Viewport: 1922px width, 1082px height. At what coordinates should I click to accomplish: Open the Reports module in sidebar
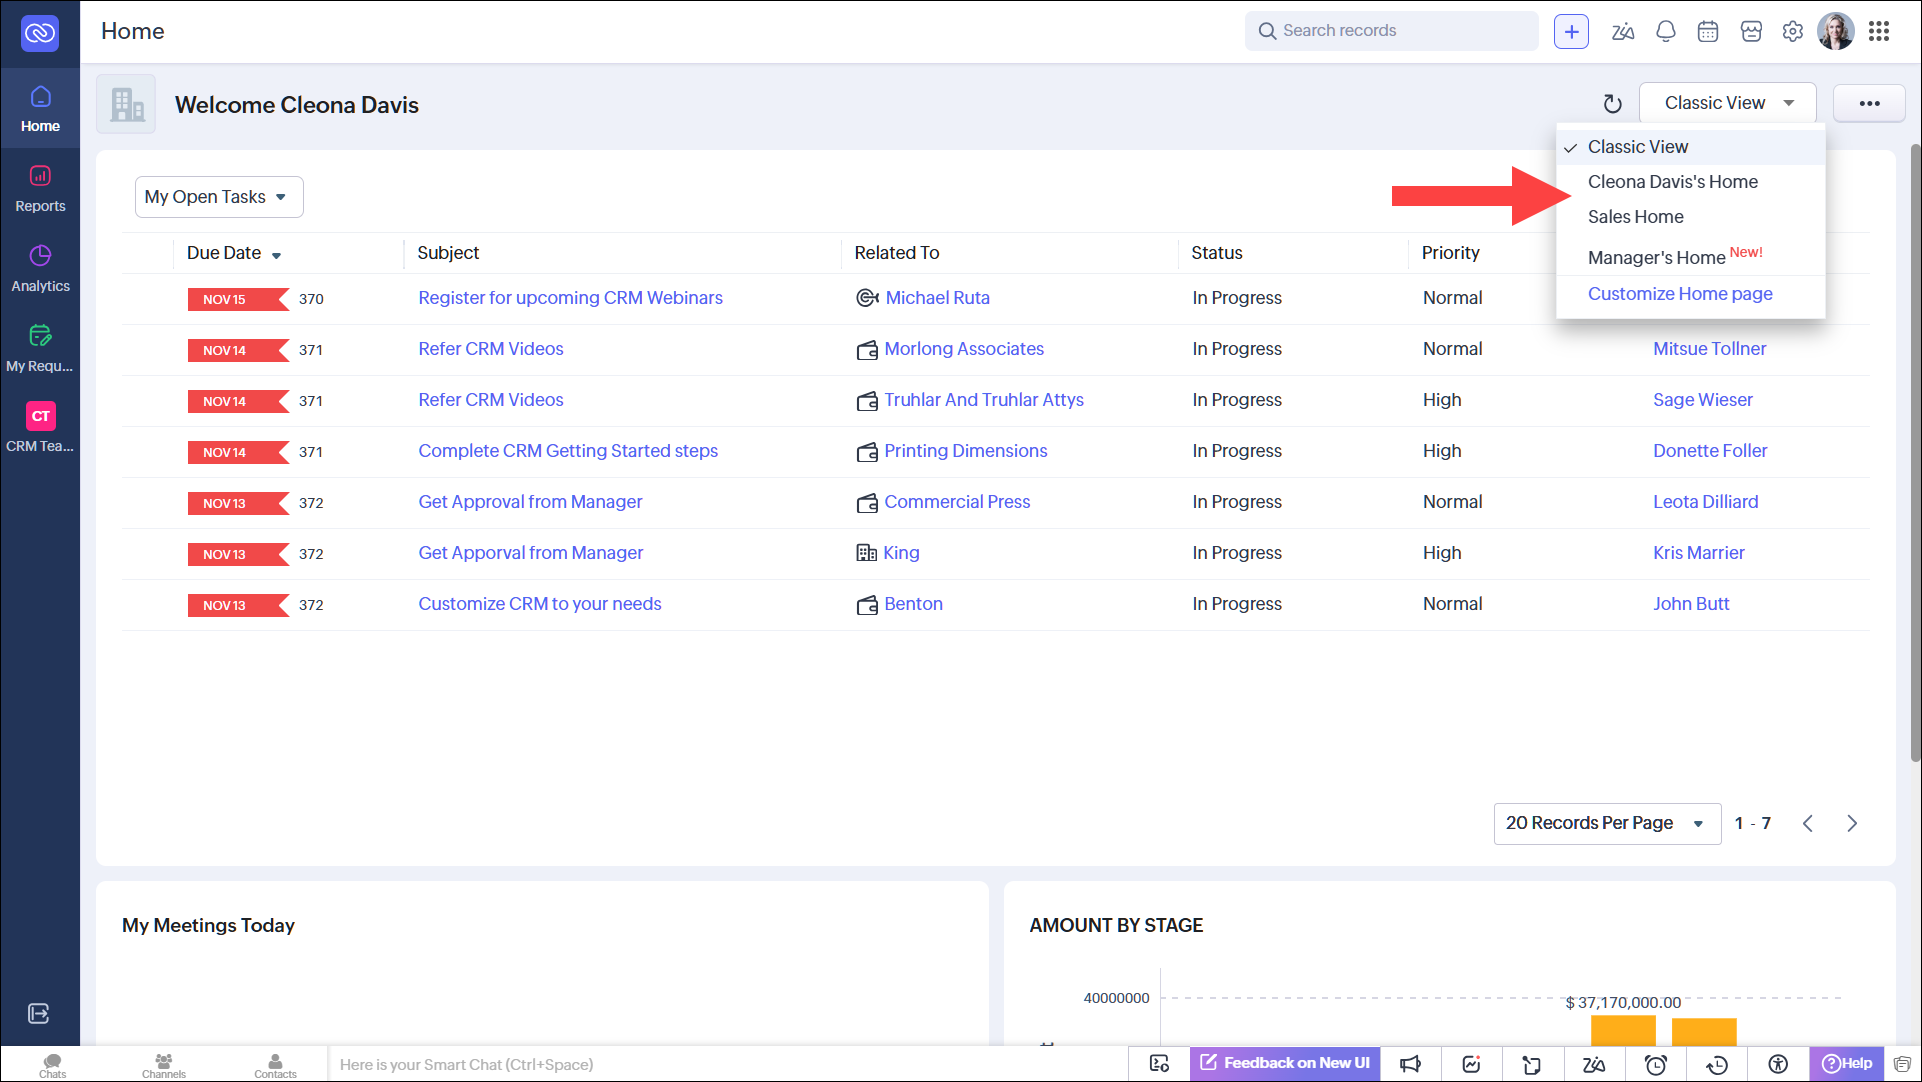[x=40, y=188]
